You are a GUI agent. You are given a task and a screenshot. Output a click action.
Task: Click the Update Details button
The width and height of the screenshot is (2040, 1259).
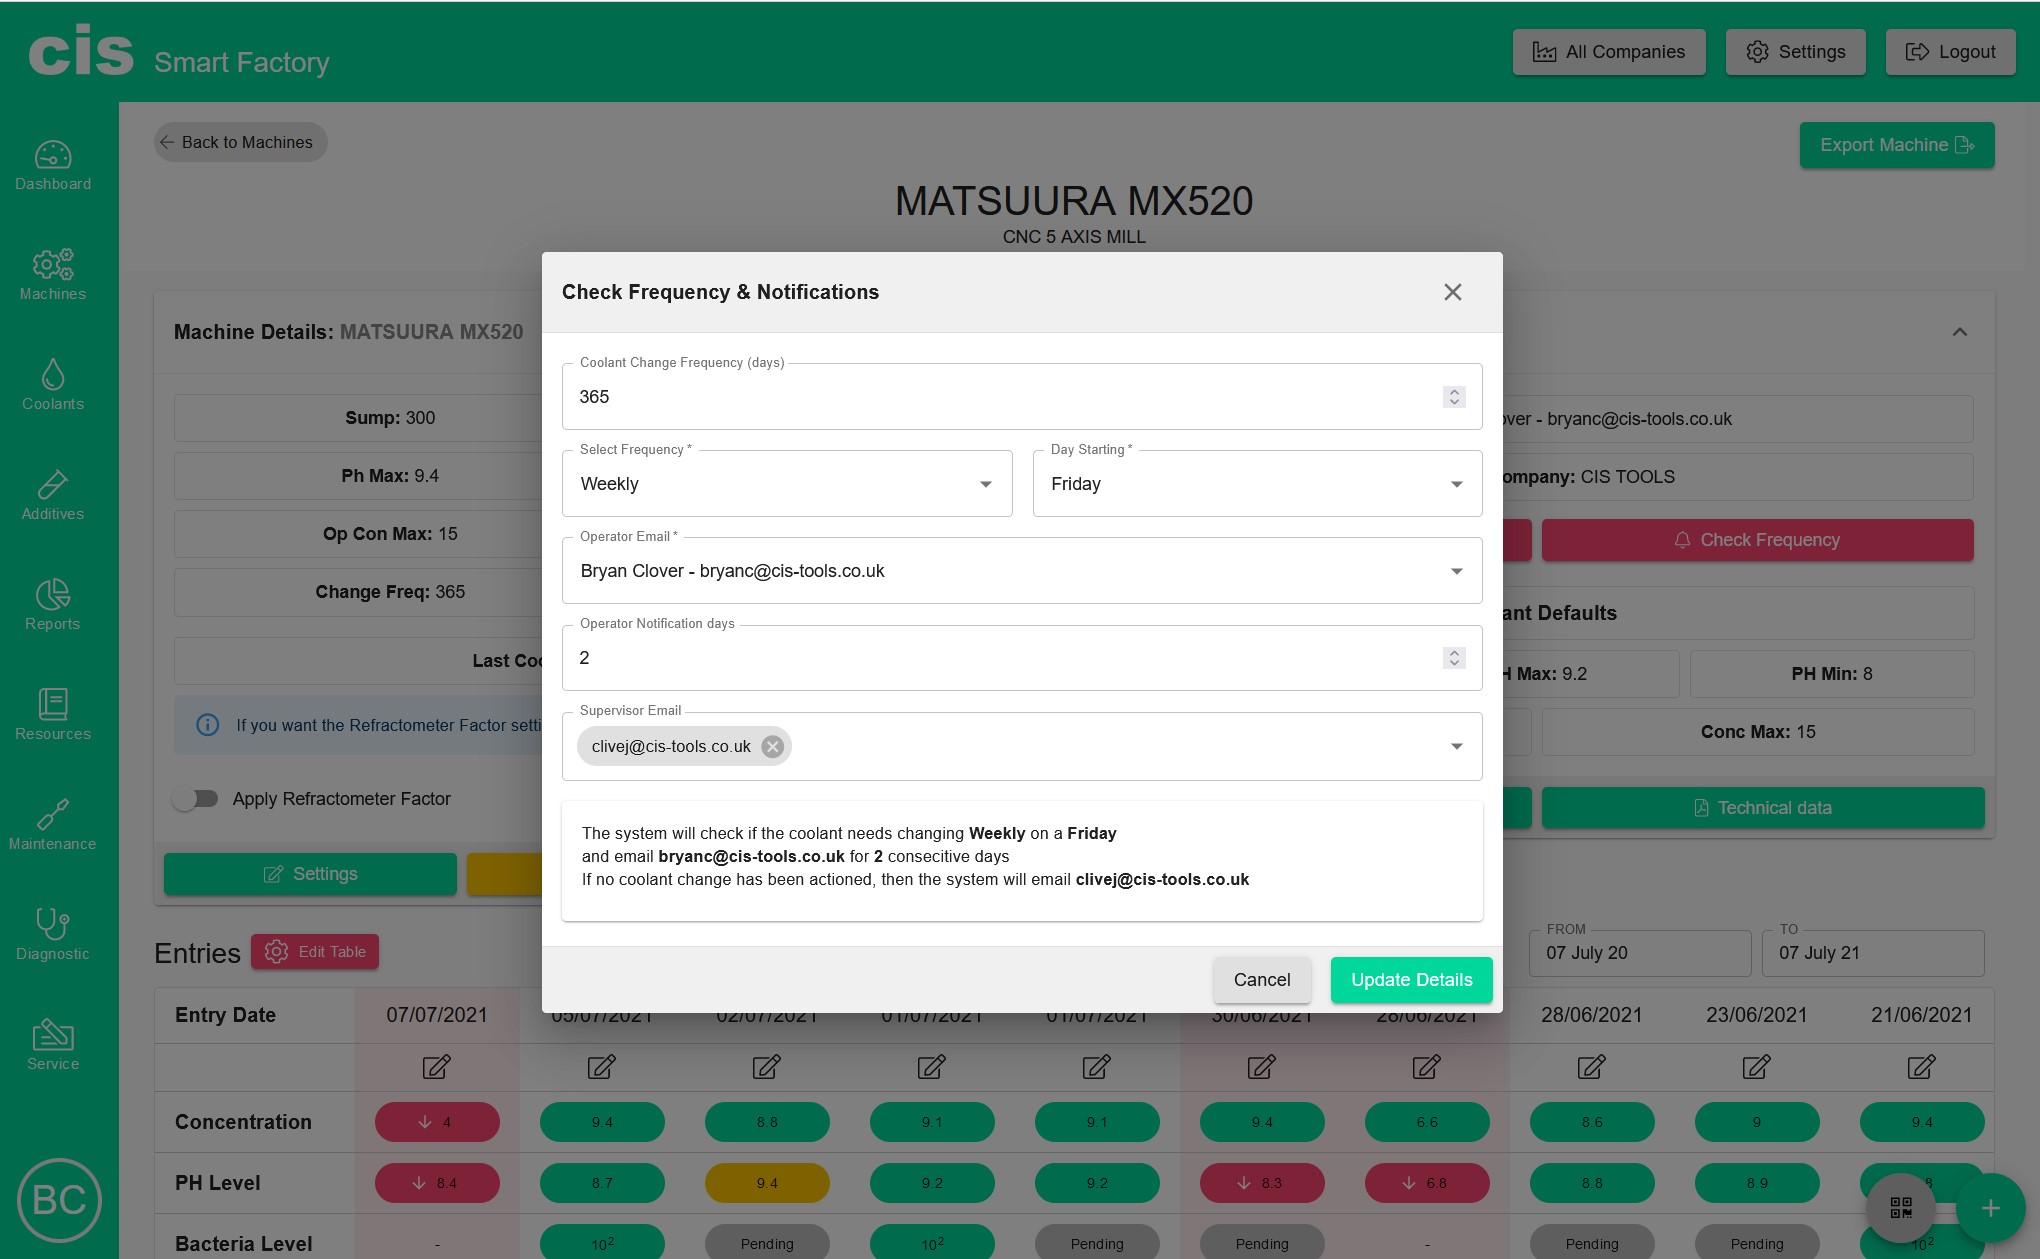click(x=1411, y=980)
